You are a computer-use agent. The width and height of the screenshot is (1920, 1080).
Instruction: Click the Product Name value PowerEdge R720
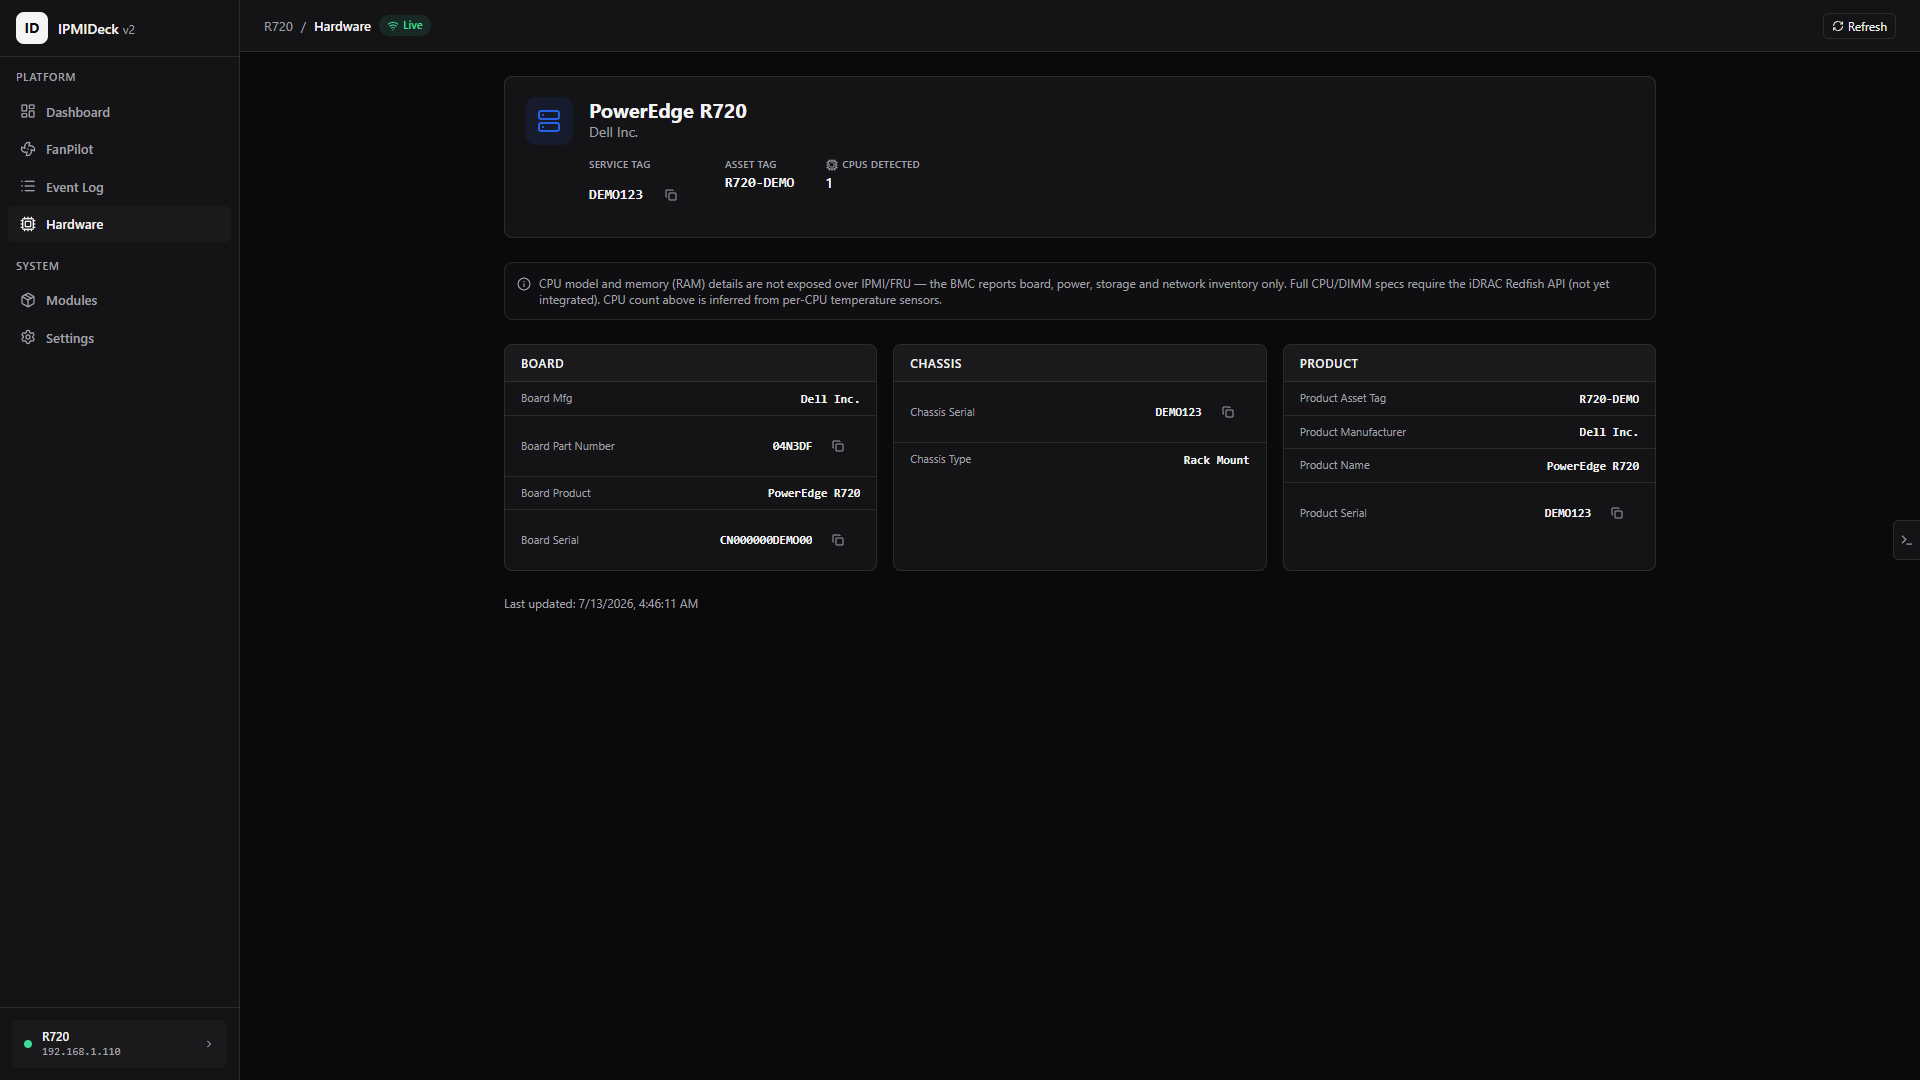[1593, 466]
